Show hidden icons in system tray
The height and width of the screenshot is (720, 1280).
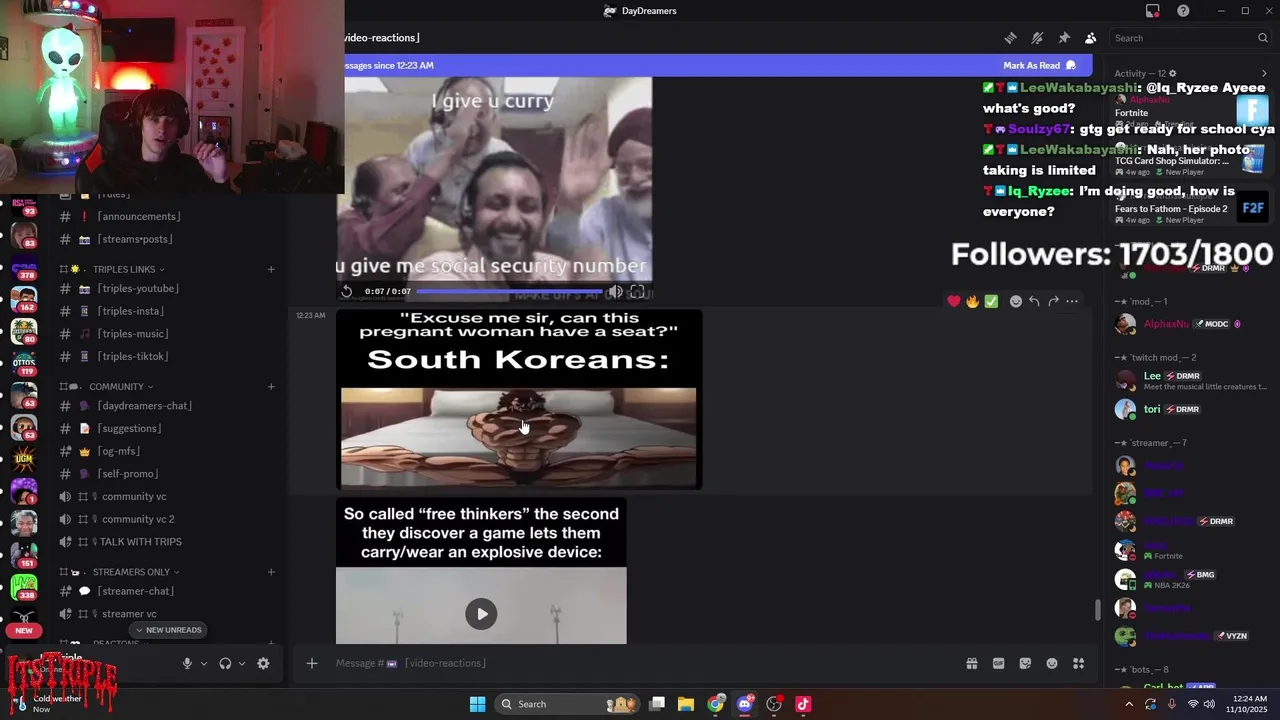1129,704
